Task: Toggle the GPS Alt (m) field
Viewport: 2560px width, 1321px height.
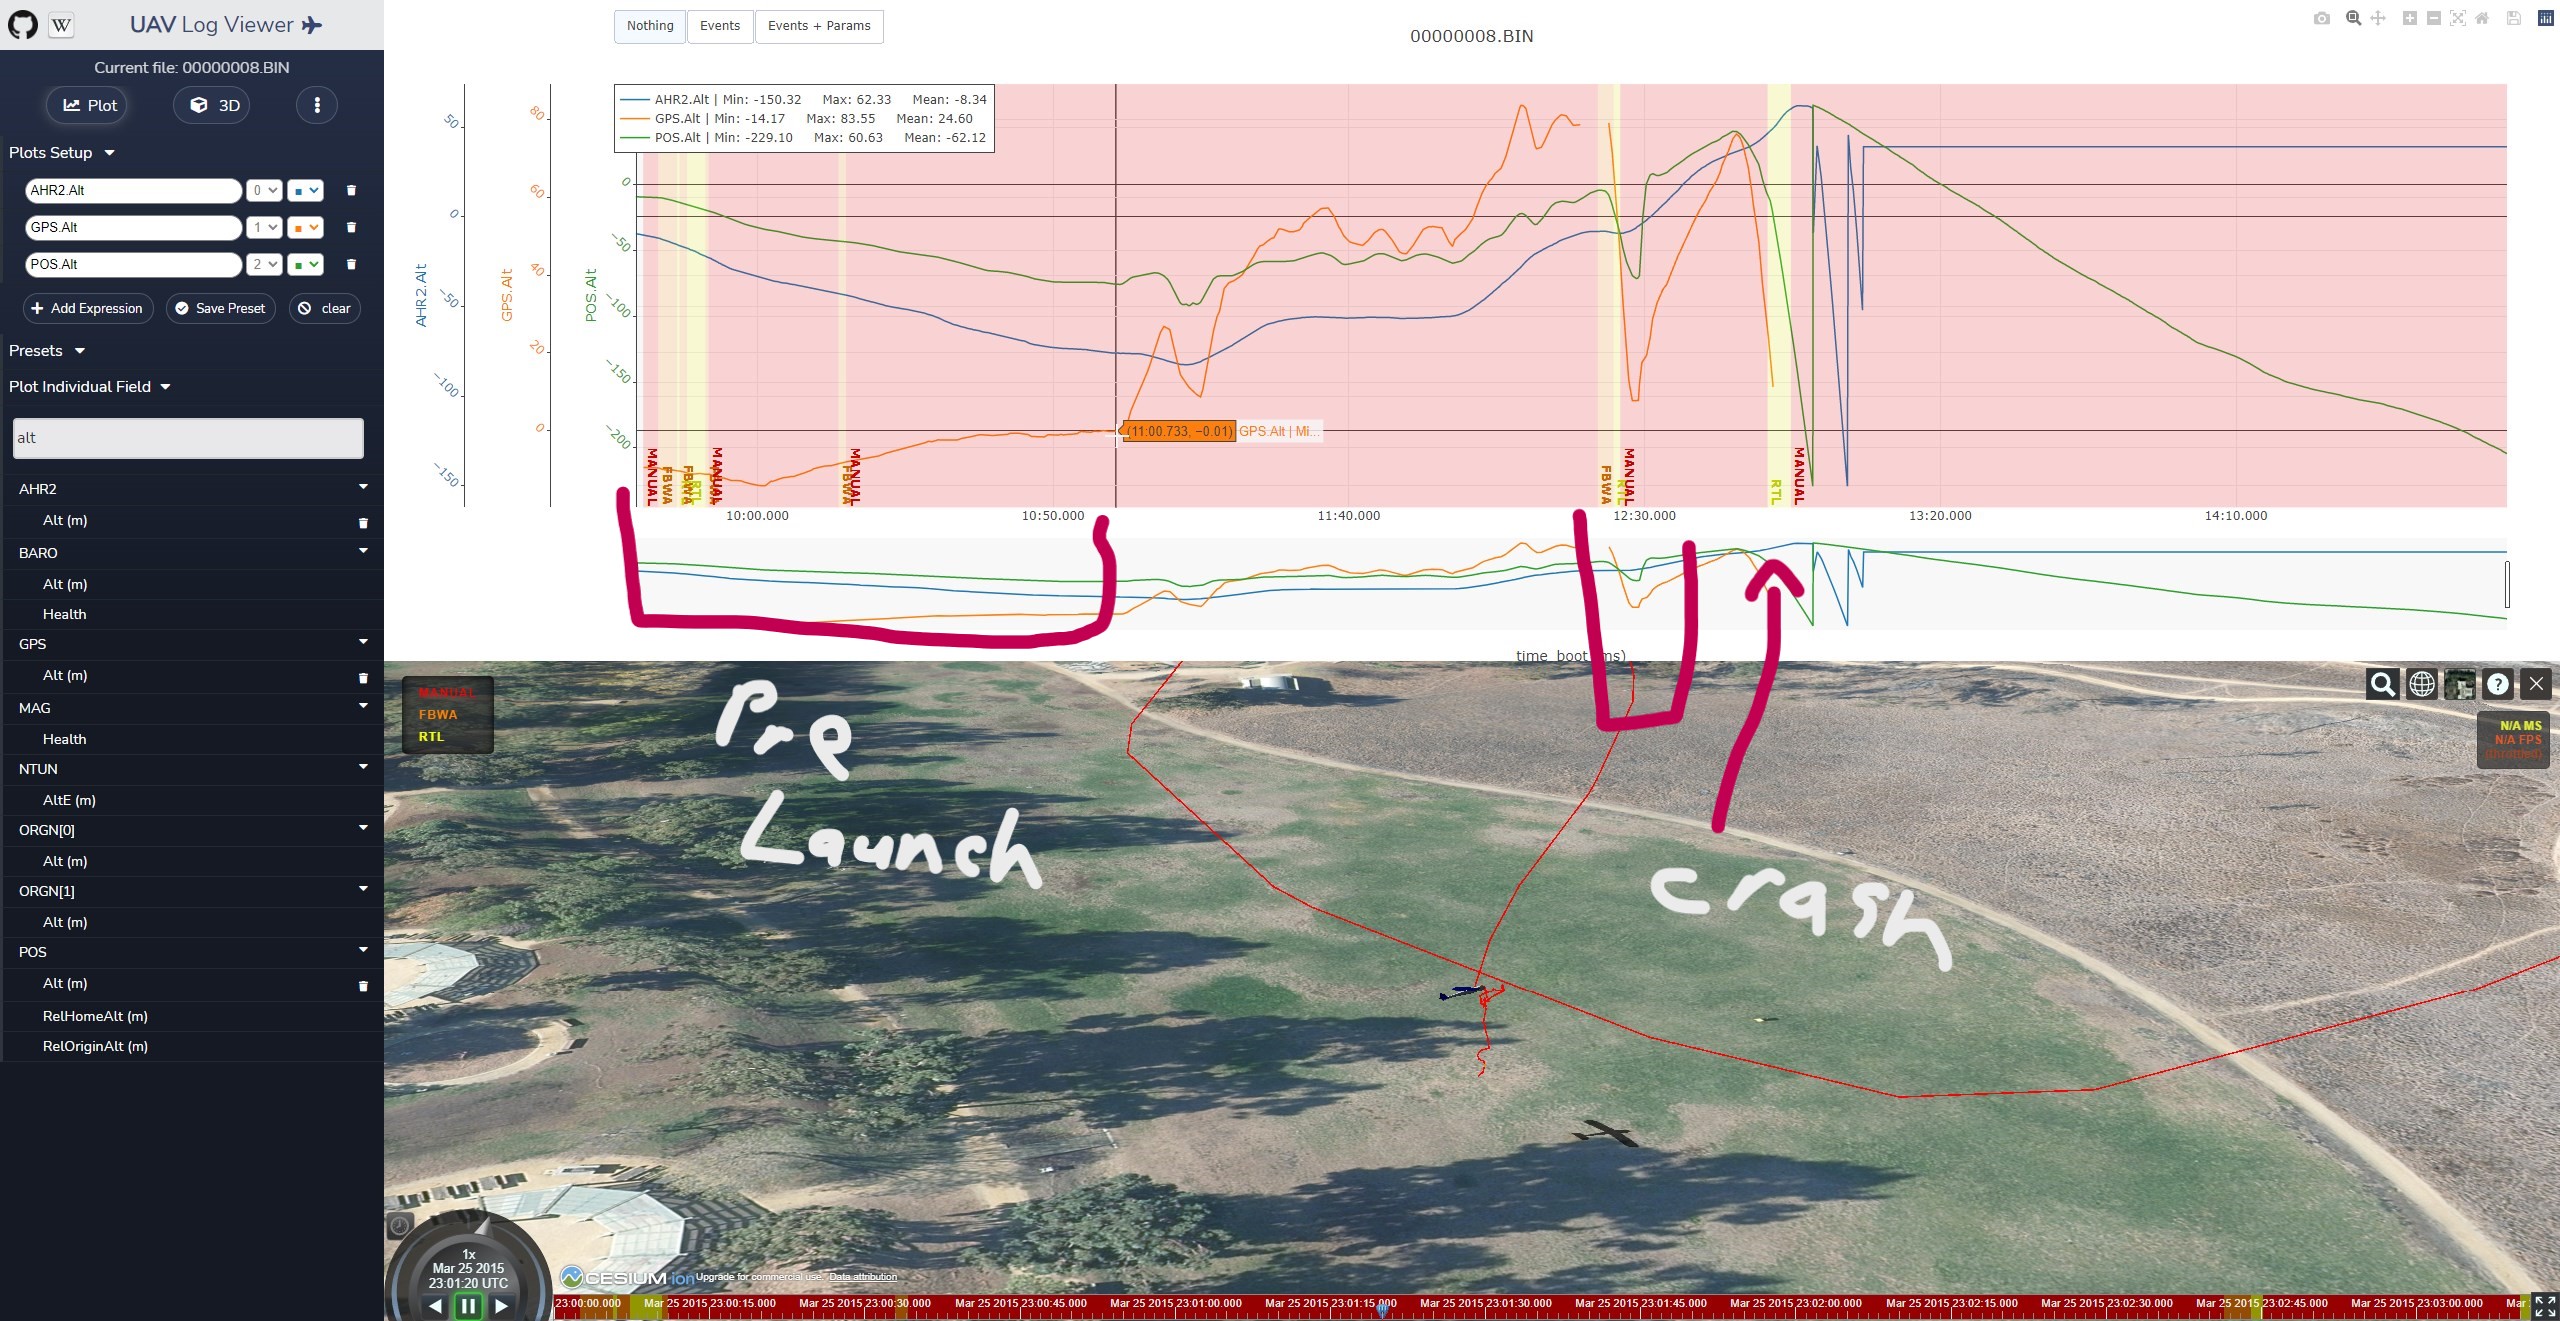Action: point(65,675)
